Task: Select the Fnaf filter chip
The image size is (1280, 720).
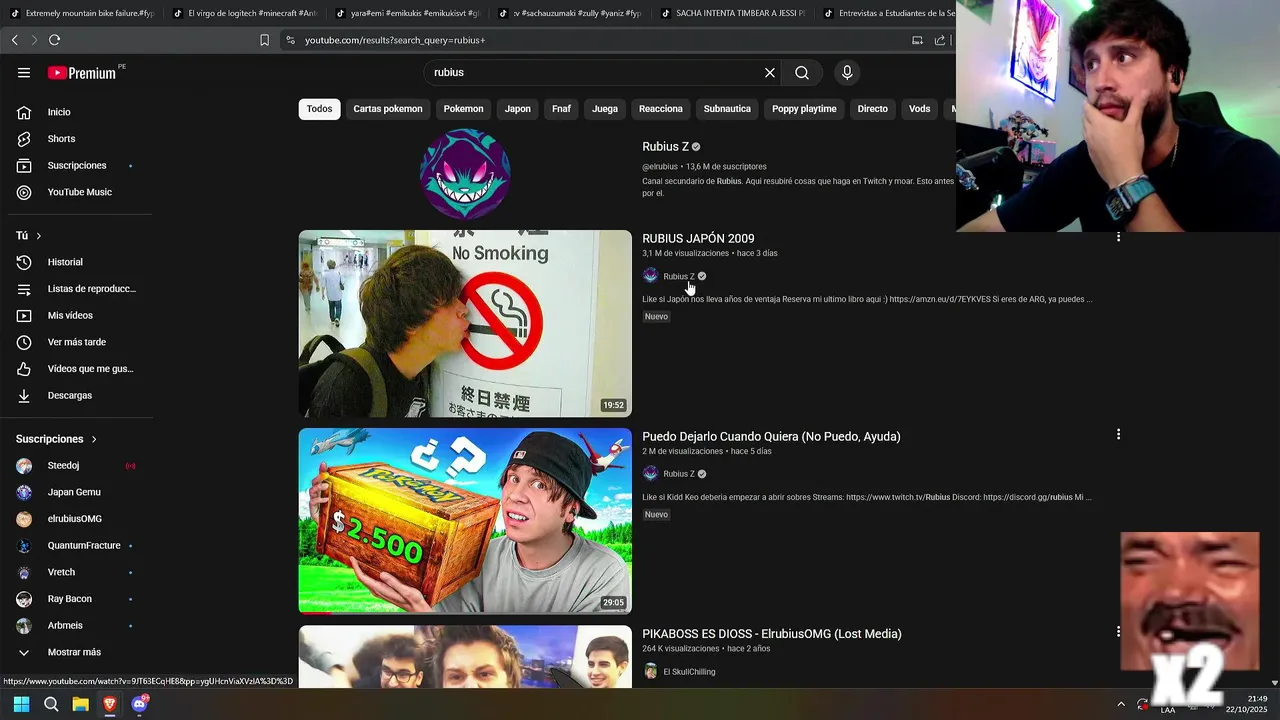Action: click(x=561, y=109)
